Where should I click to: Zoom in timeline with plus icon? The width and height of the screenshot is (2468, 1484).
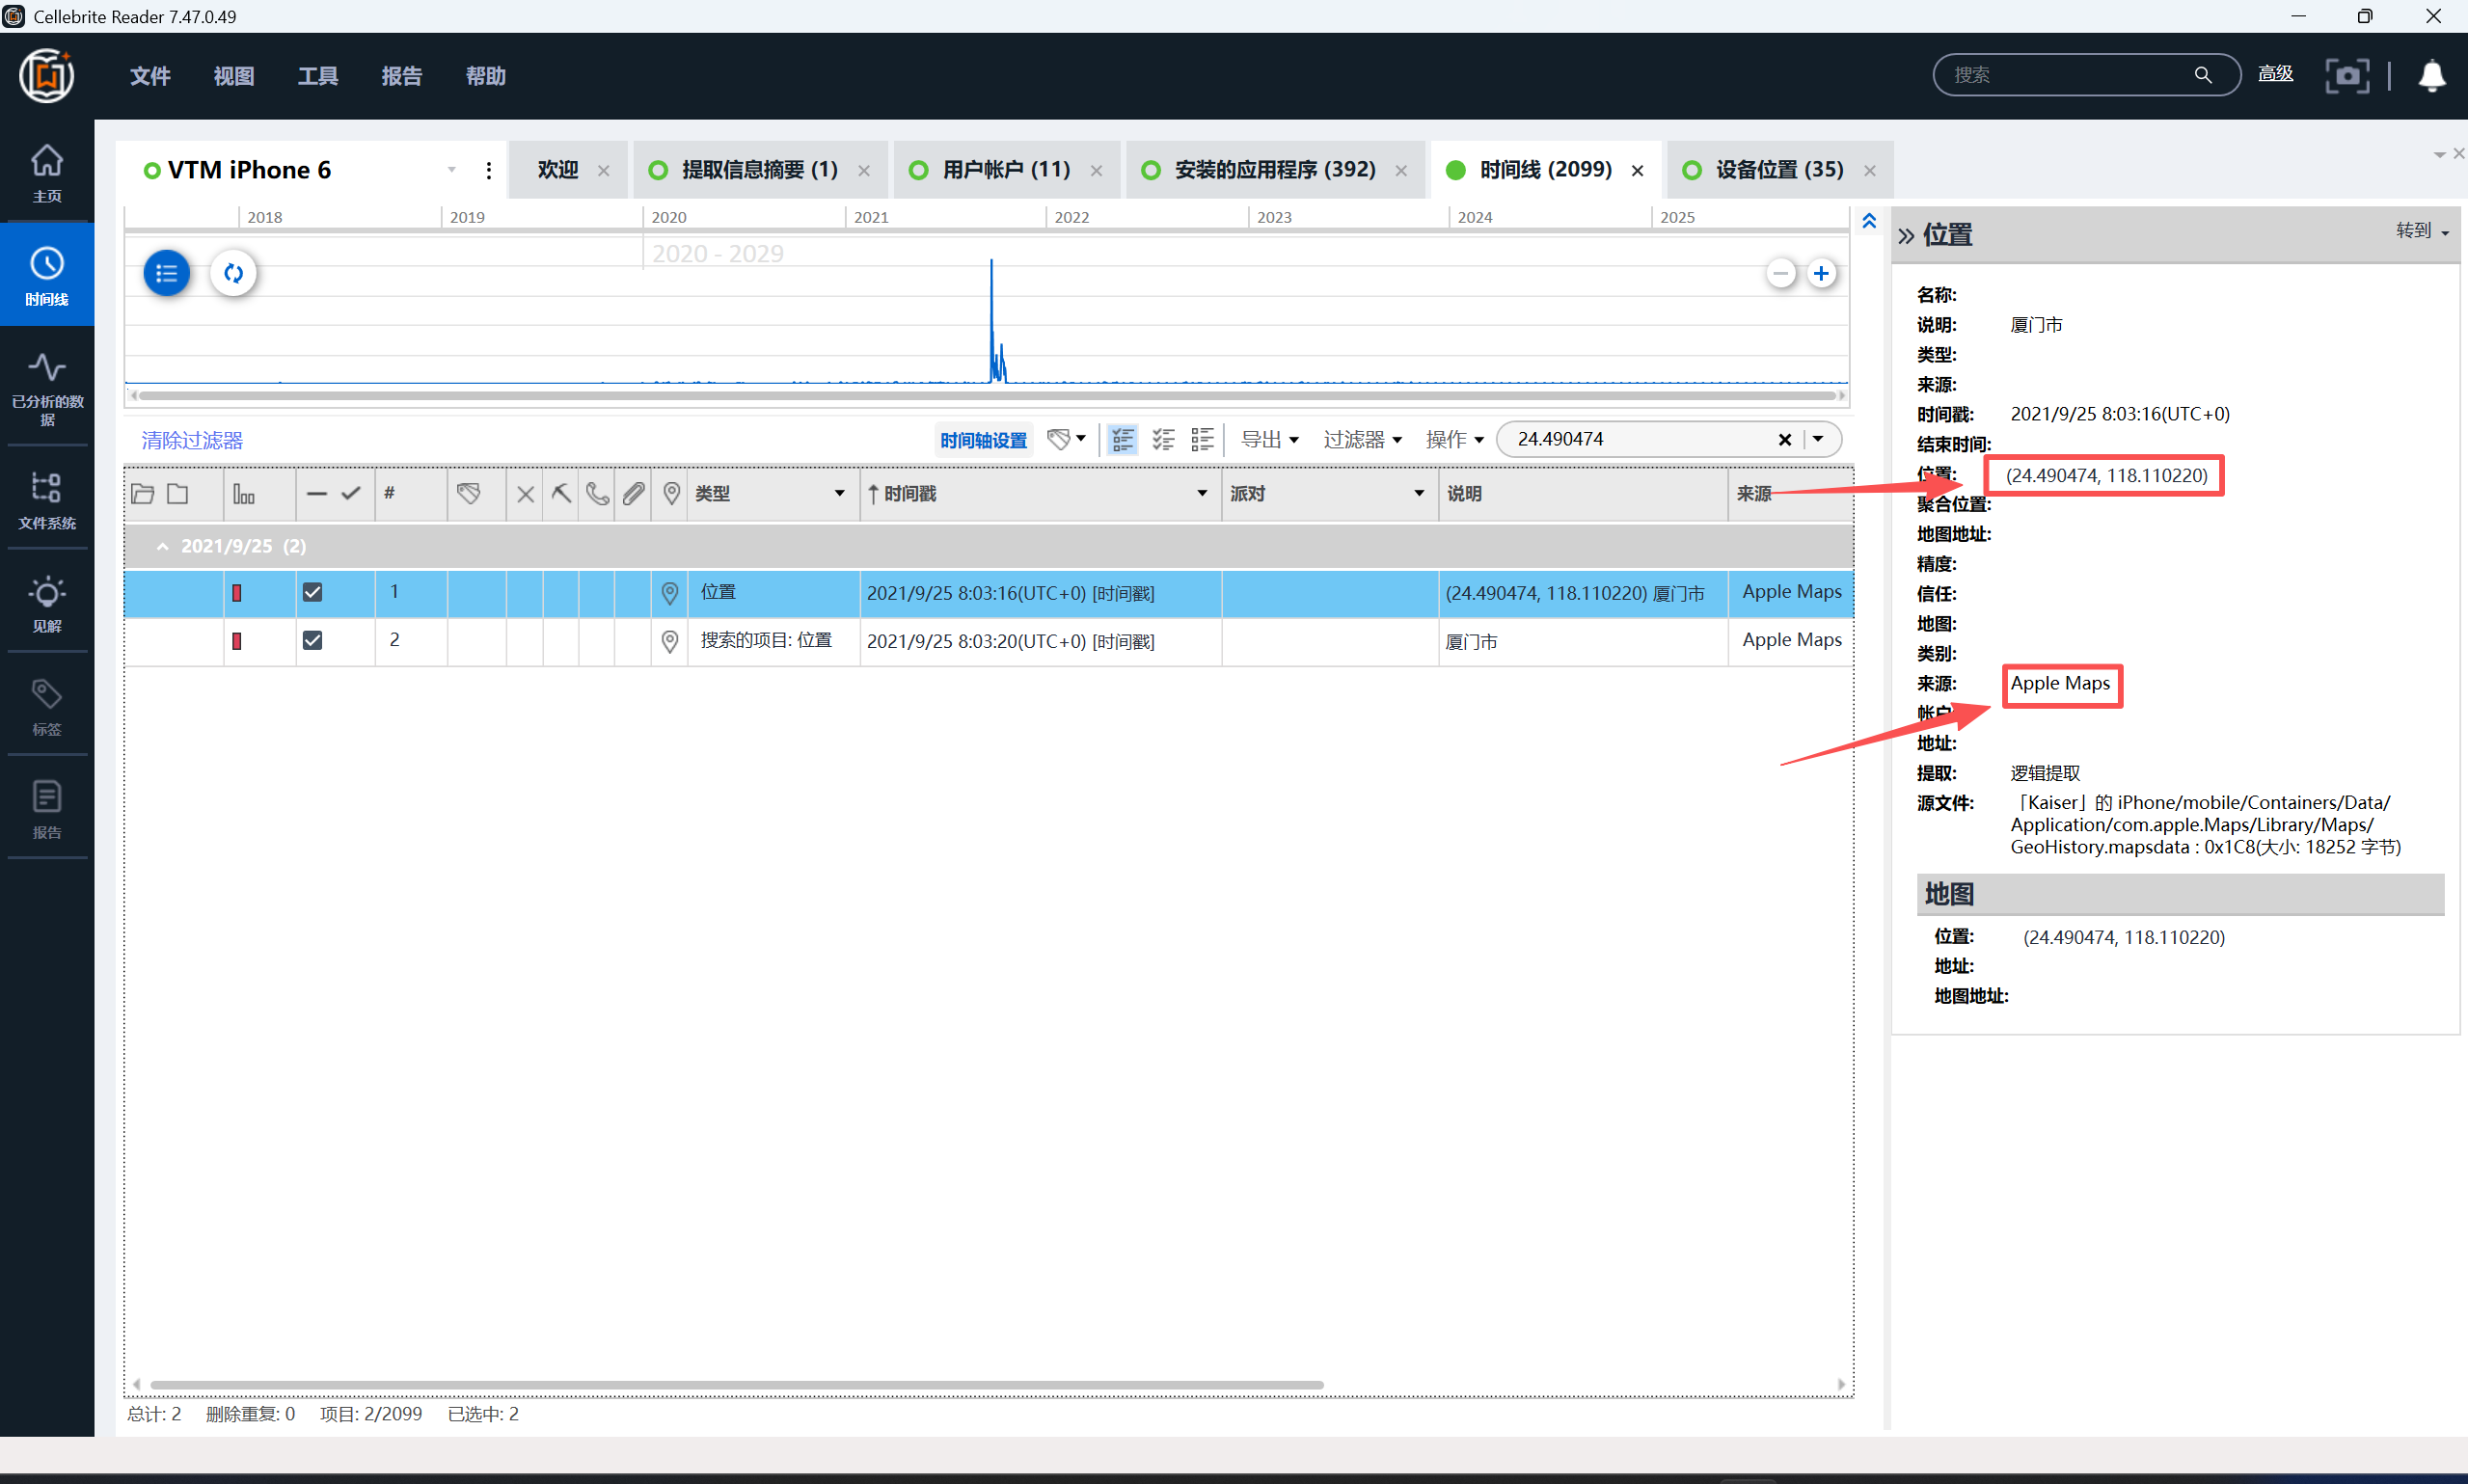coord(1821,273)
